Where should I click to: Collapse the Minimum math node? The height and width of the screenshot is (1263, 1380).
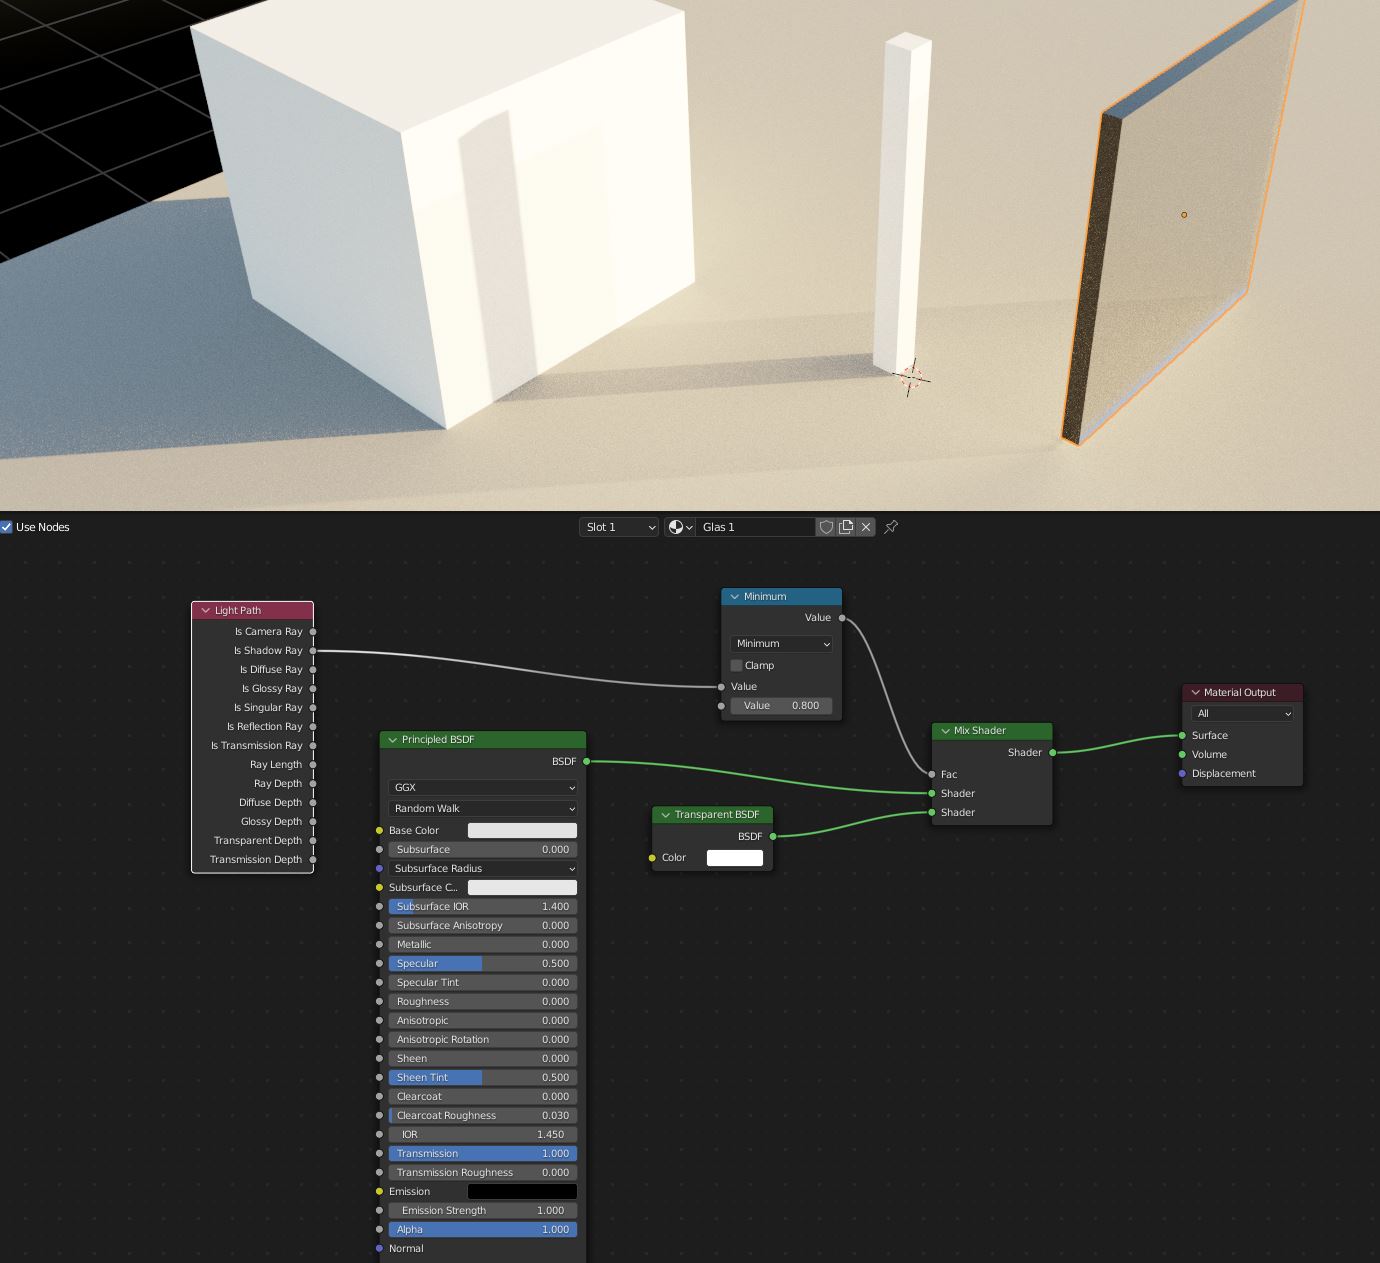(x=735, y=597)
